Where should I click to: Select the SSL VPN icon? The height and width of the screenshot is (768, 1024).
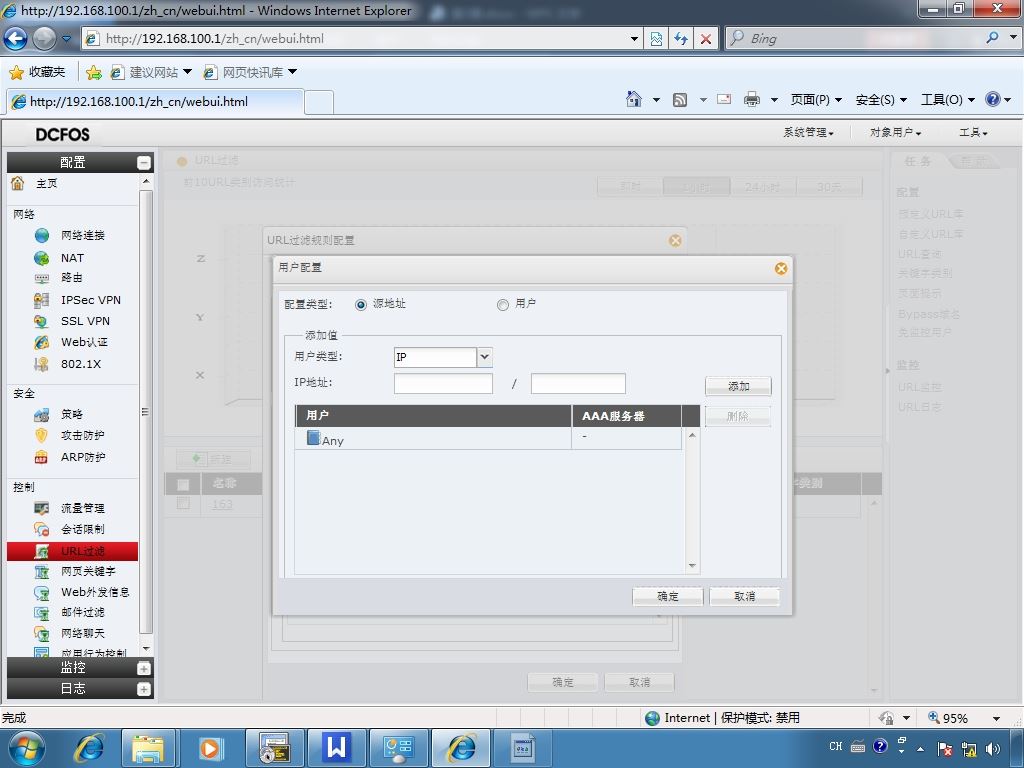pos(42,321)
